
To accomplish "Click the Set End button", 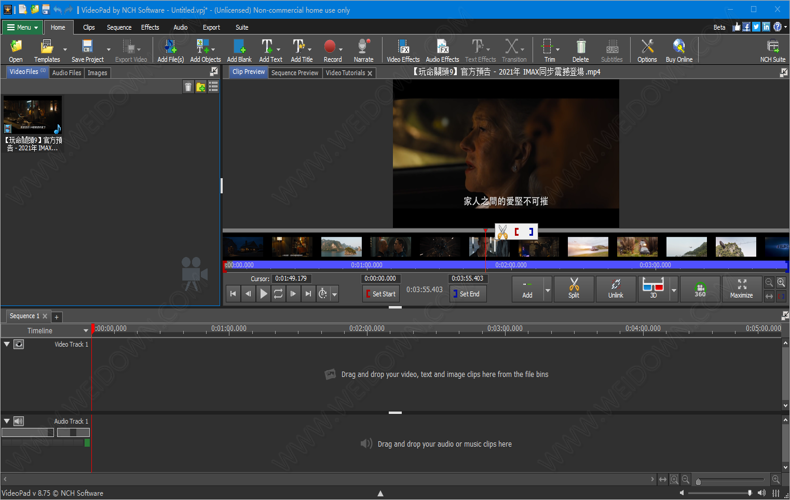I will pos(468,294).
